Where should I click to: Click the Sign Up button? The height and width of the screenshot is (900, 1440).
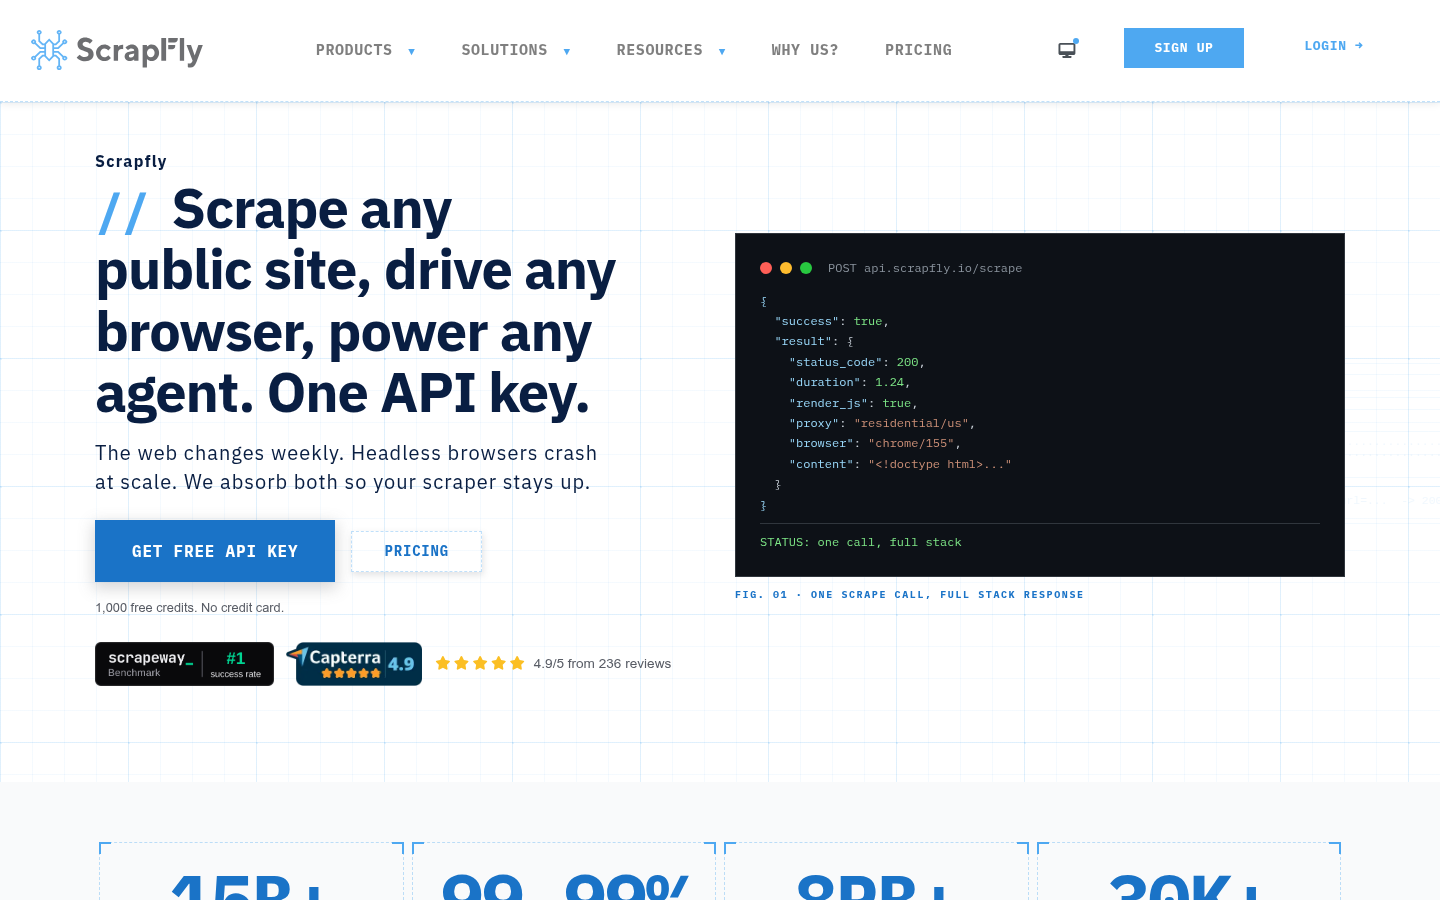pyautogui.click(x=1184, y=48)
